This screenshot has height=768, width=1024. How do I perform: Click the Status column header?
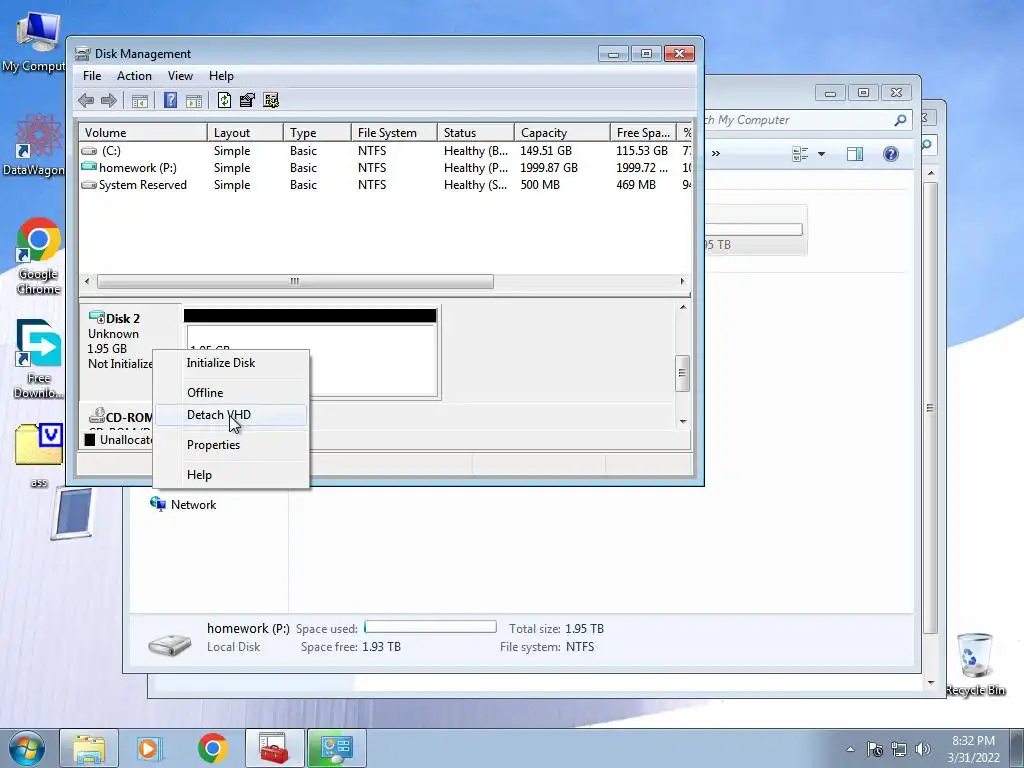[x=475, y=133]
